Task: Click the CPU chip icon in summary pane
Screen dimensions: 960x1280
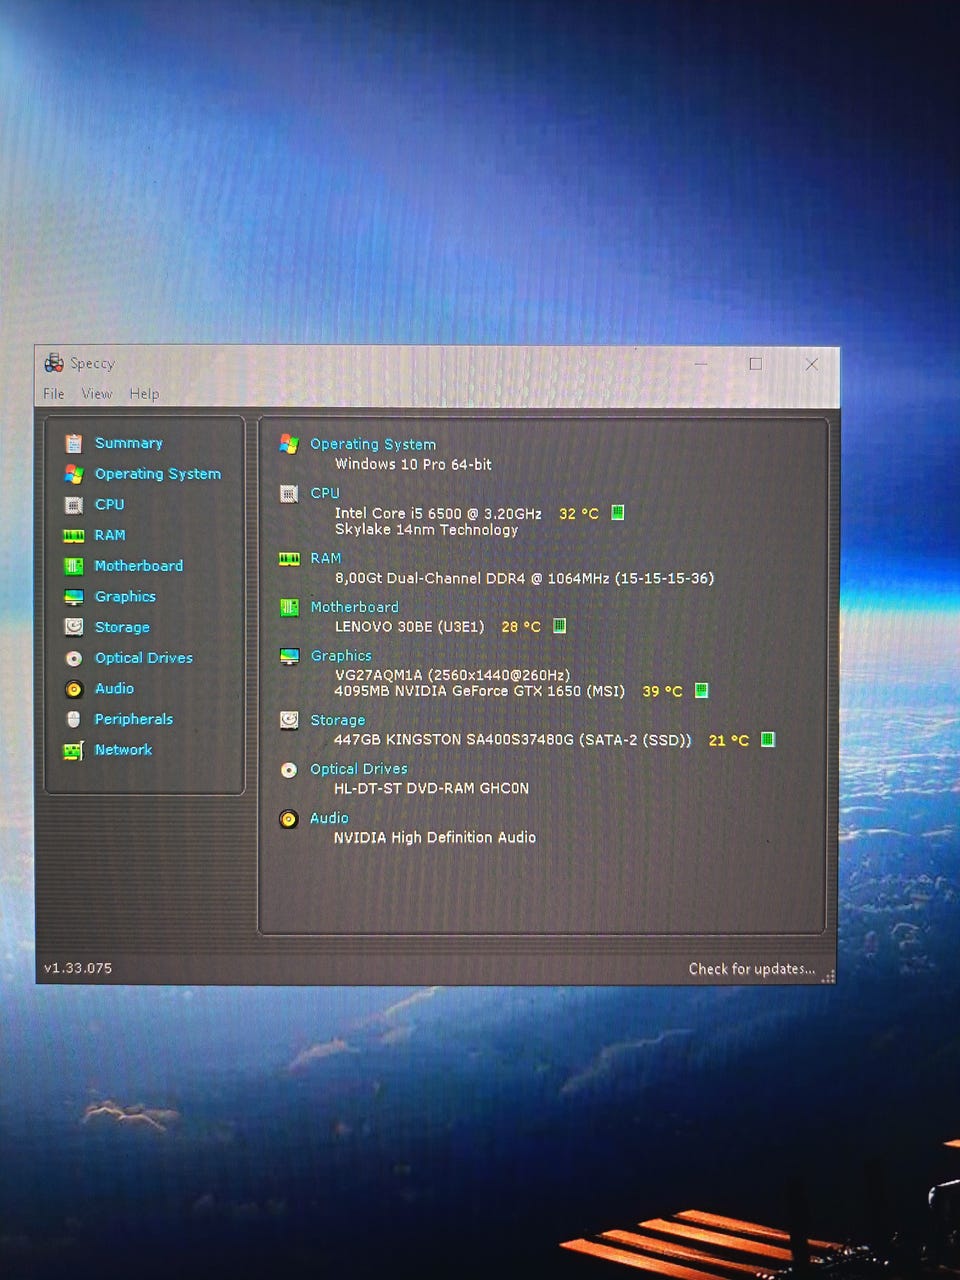Action: (289, 494)
